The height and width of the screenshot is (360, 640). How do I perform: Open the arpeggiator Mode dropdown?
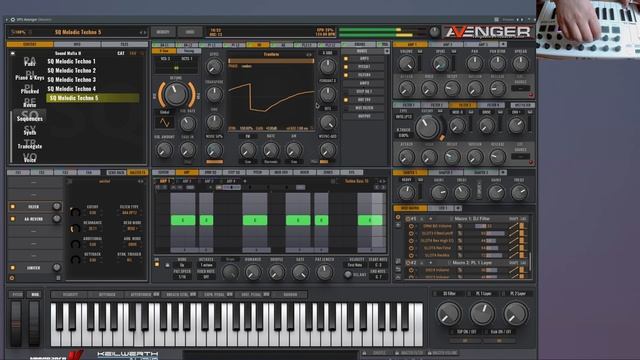click(x=182, y=265)
